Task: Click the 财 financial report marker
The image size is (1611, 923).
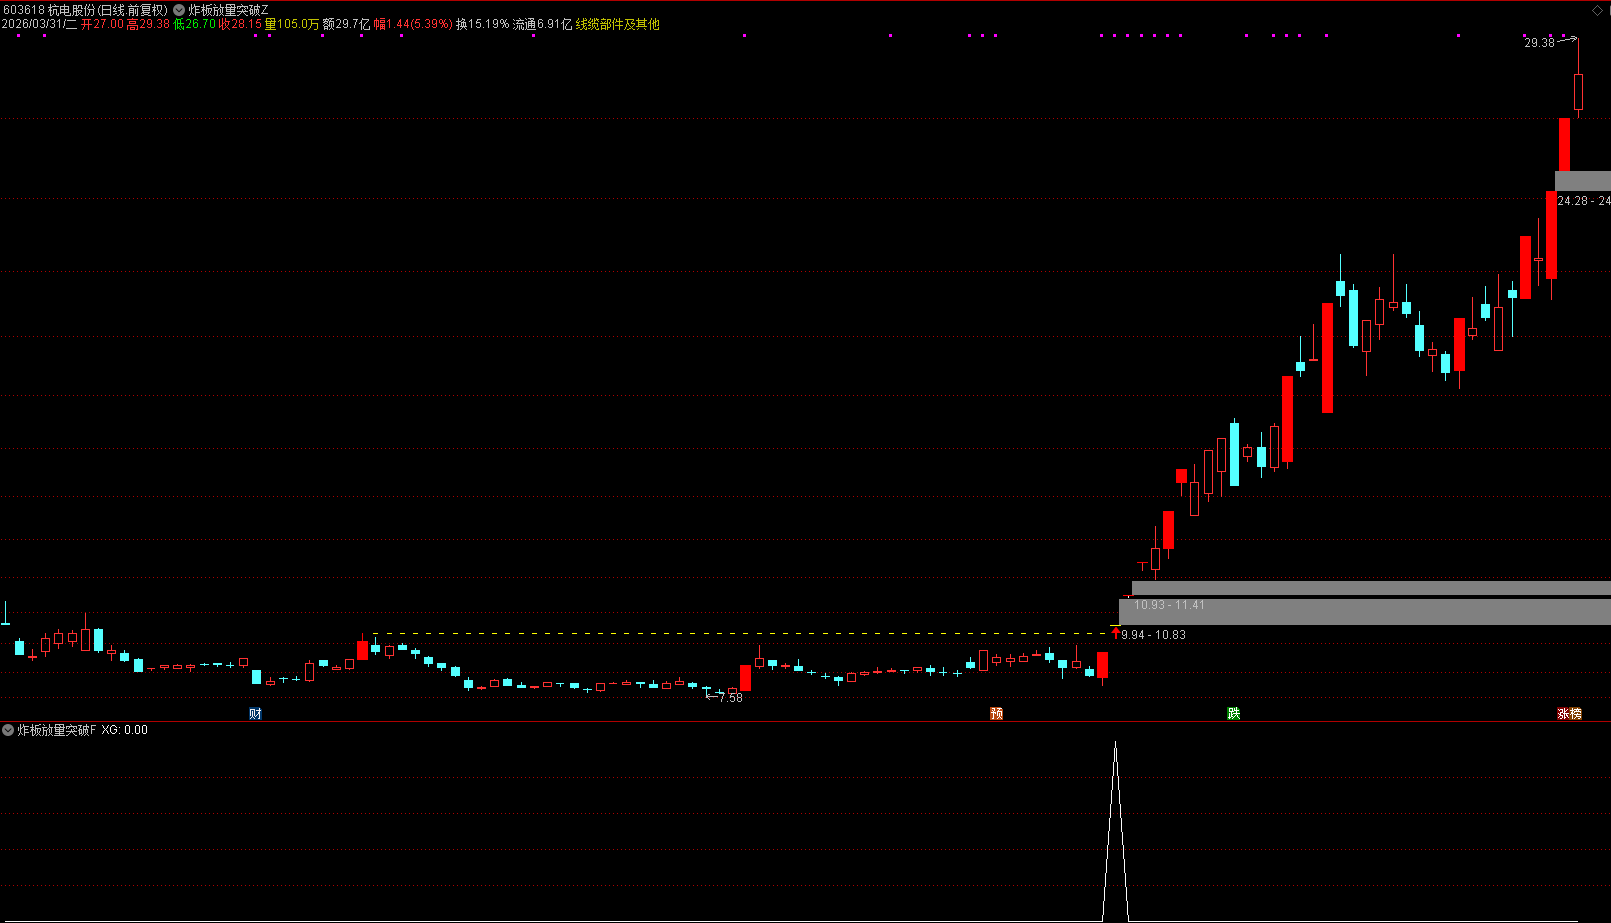Action: (x=255, y=713)
